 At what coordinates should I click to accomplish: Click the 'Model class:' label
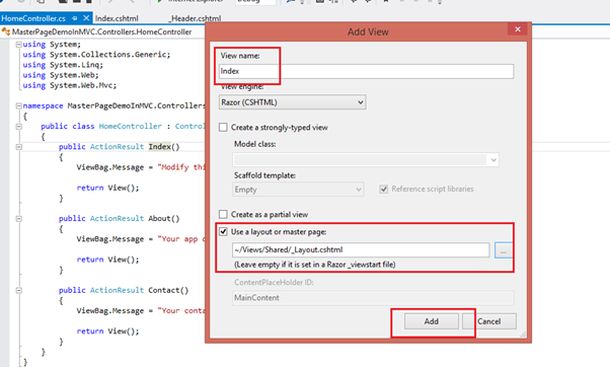[x=255, y=144]
